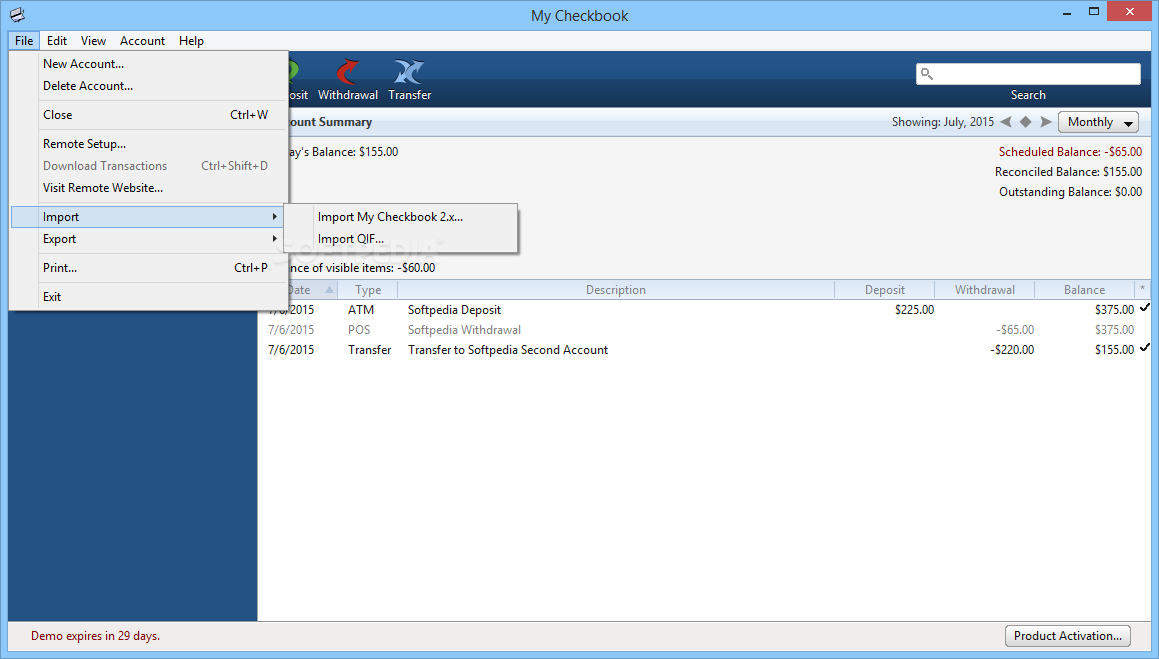
Task: Open the Edit menu
Action: pyautogui.click(x=56, y=41)
